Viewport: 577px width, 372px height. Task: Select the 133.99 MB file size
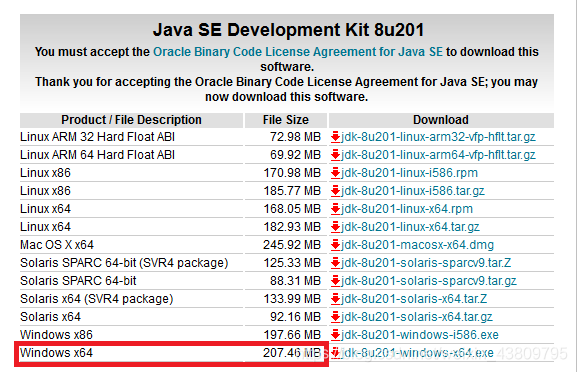coord(292,299)
